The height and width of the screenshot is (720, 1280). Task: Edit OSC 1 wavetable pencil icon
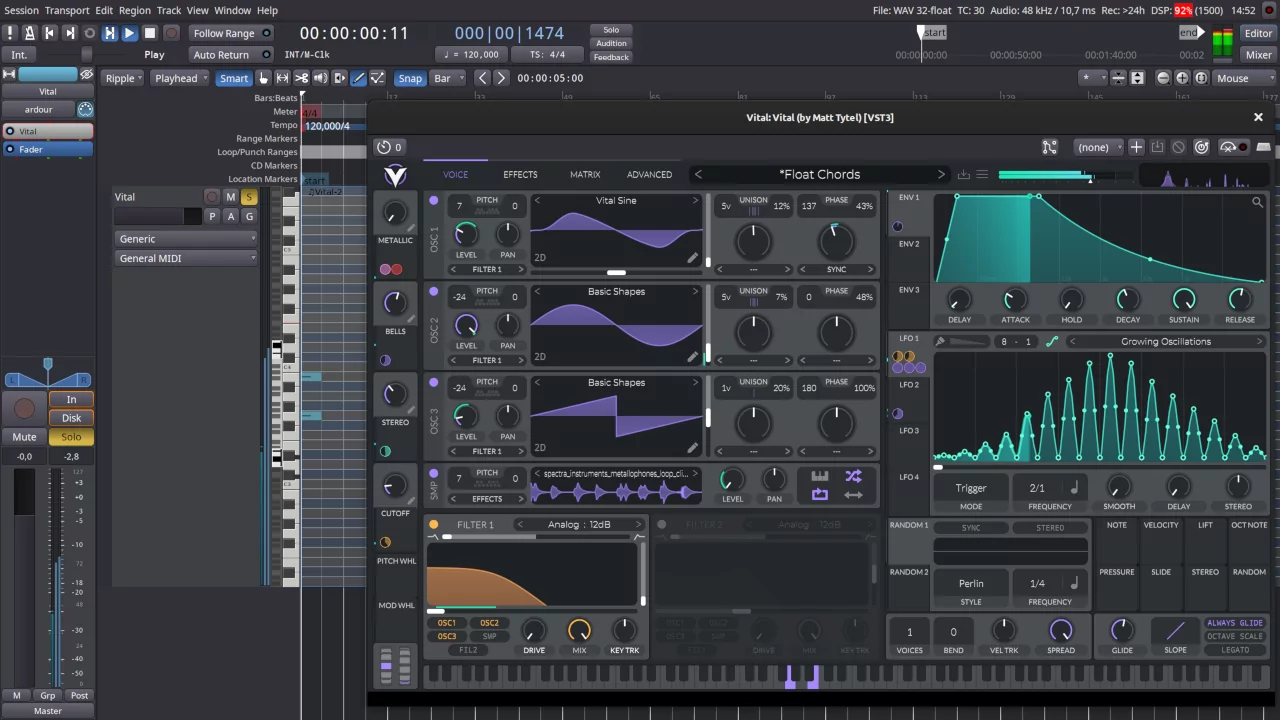click(691, 258)
